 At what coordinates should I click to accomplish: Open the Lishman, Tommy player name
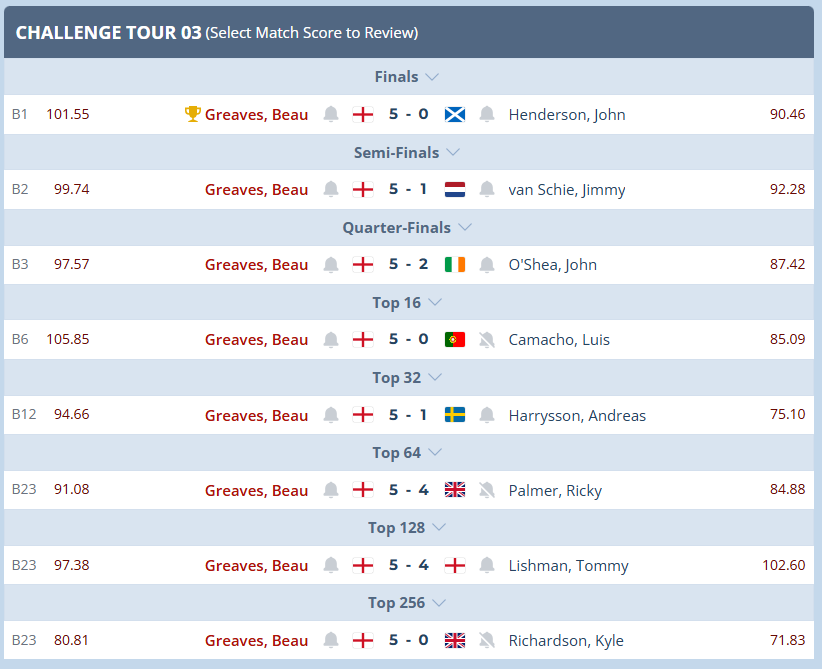coord(568,566)
